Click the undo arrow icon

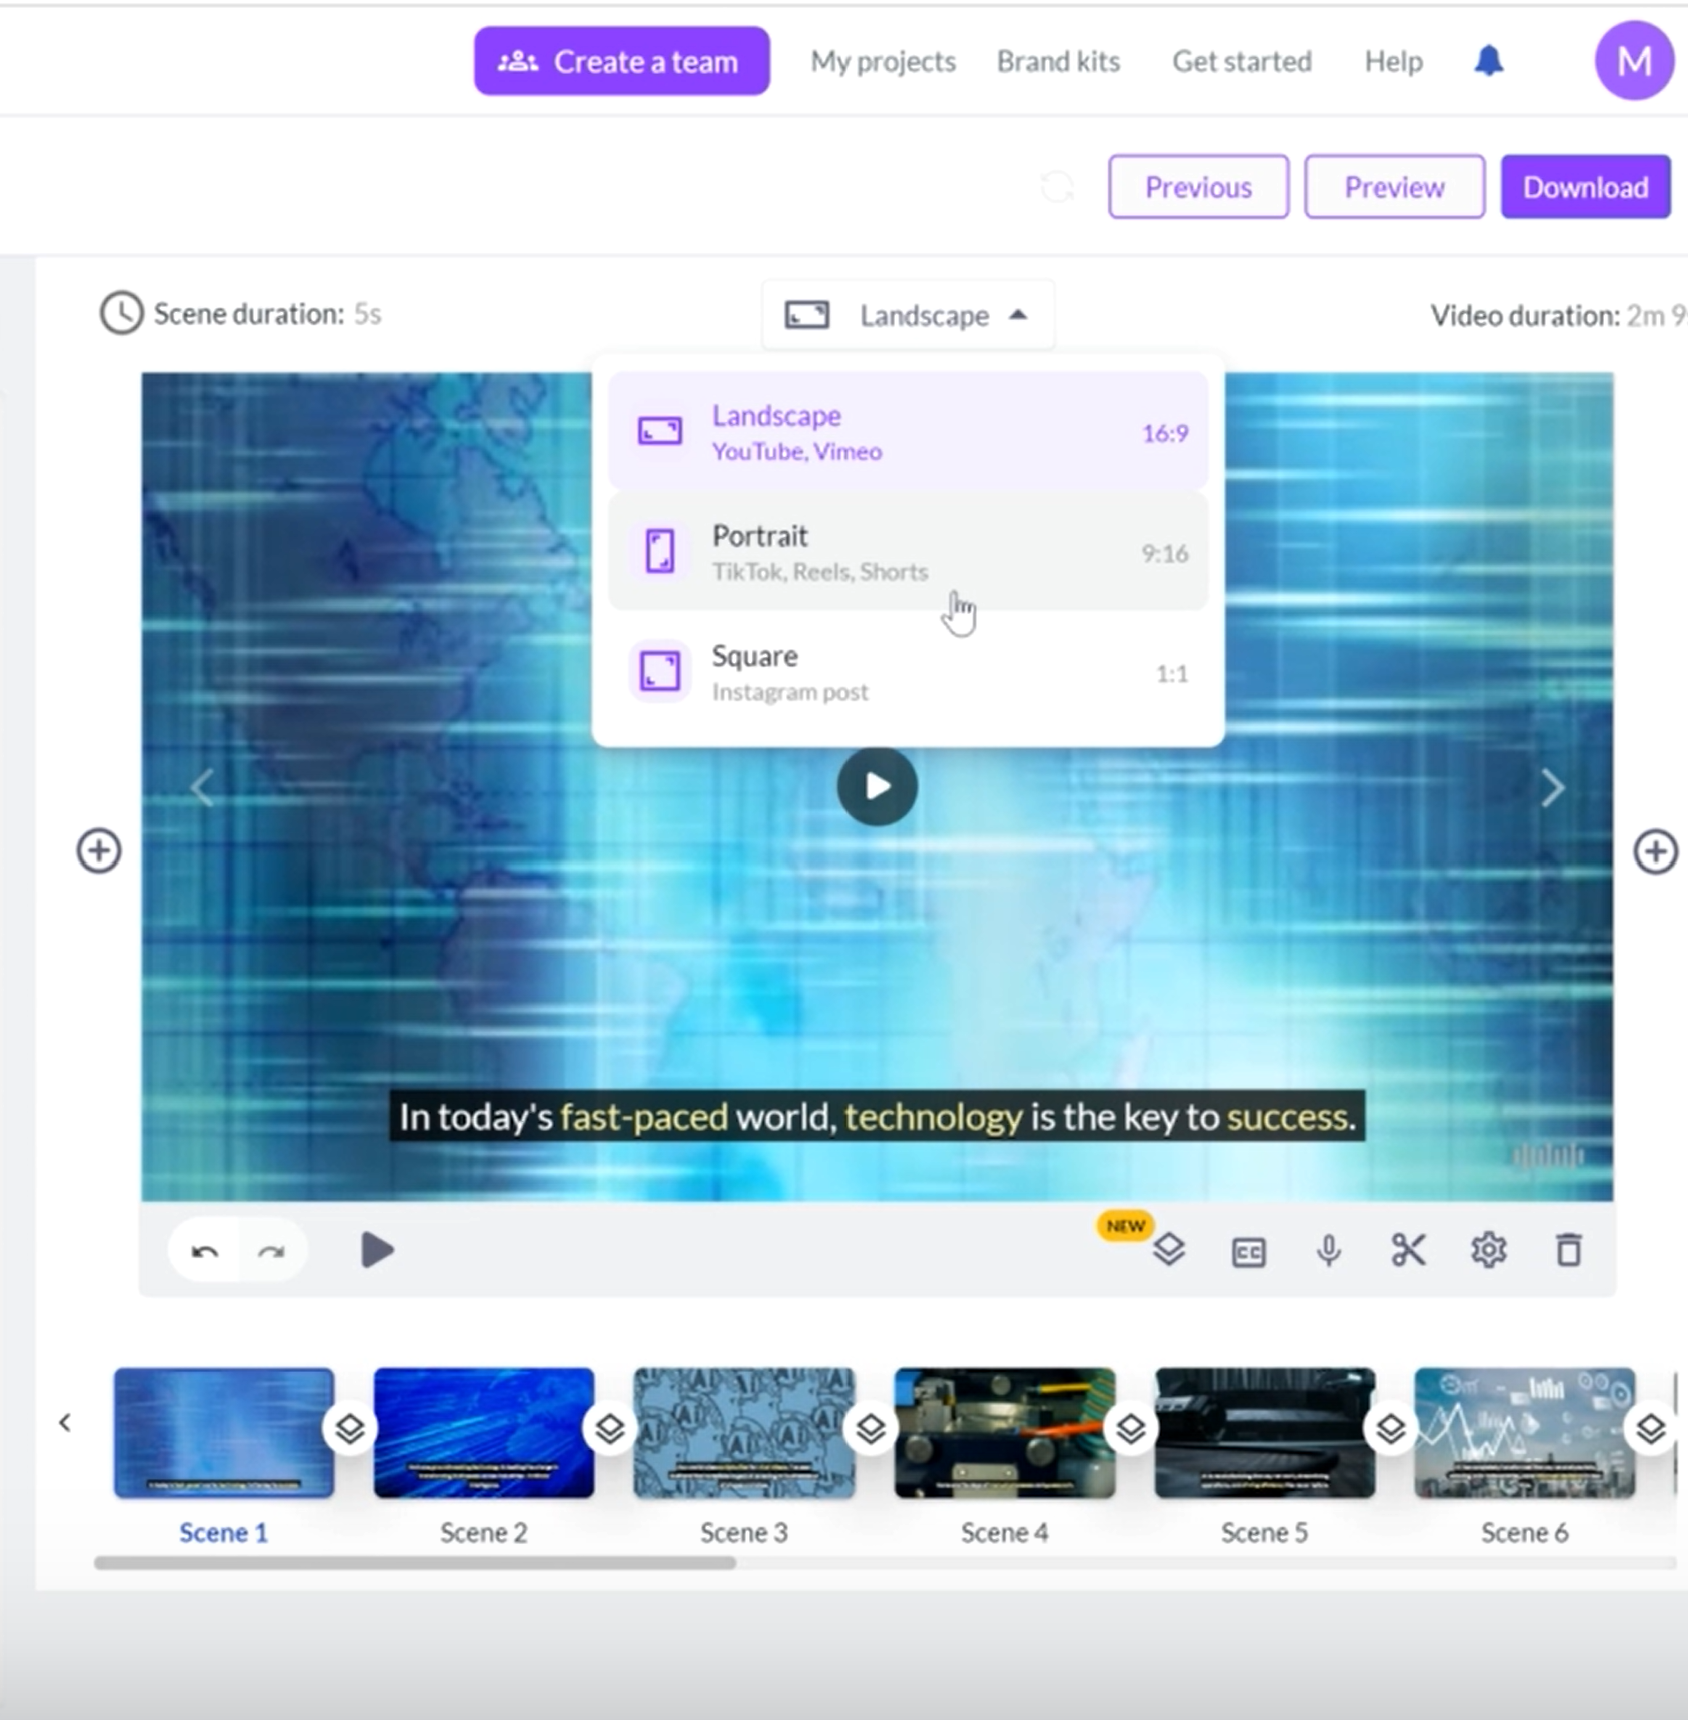[x=205, y=1251]
